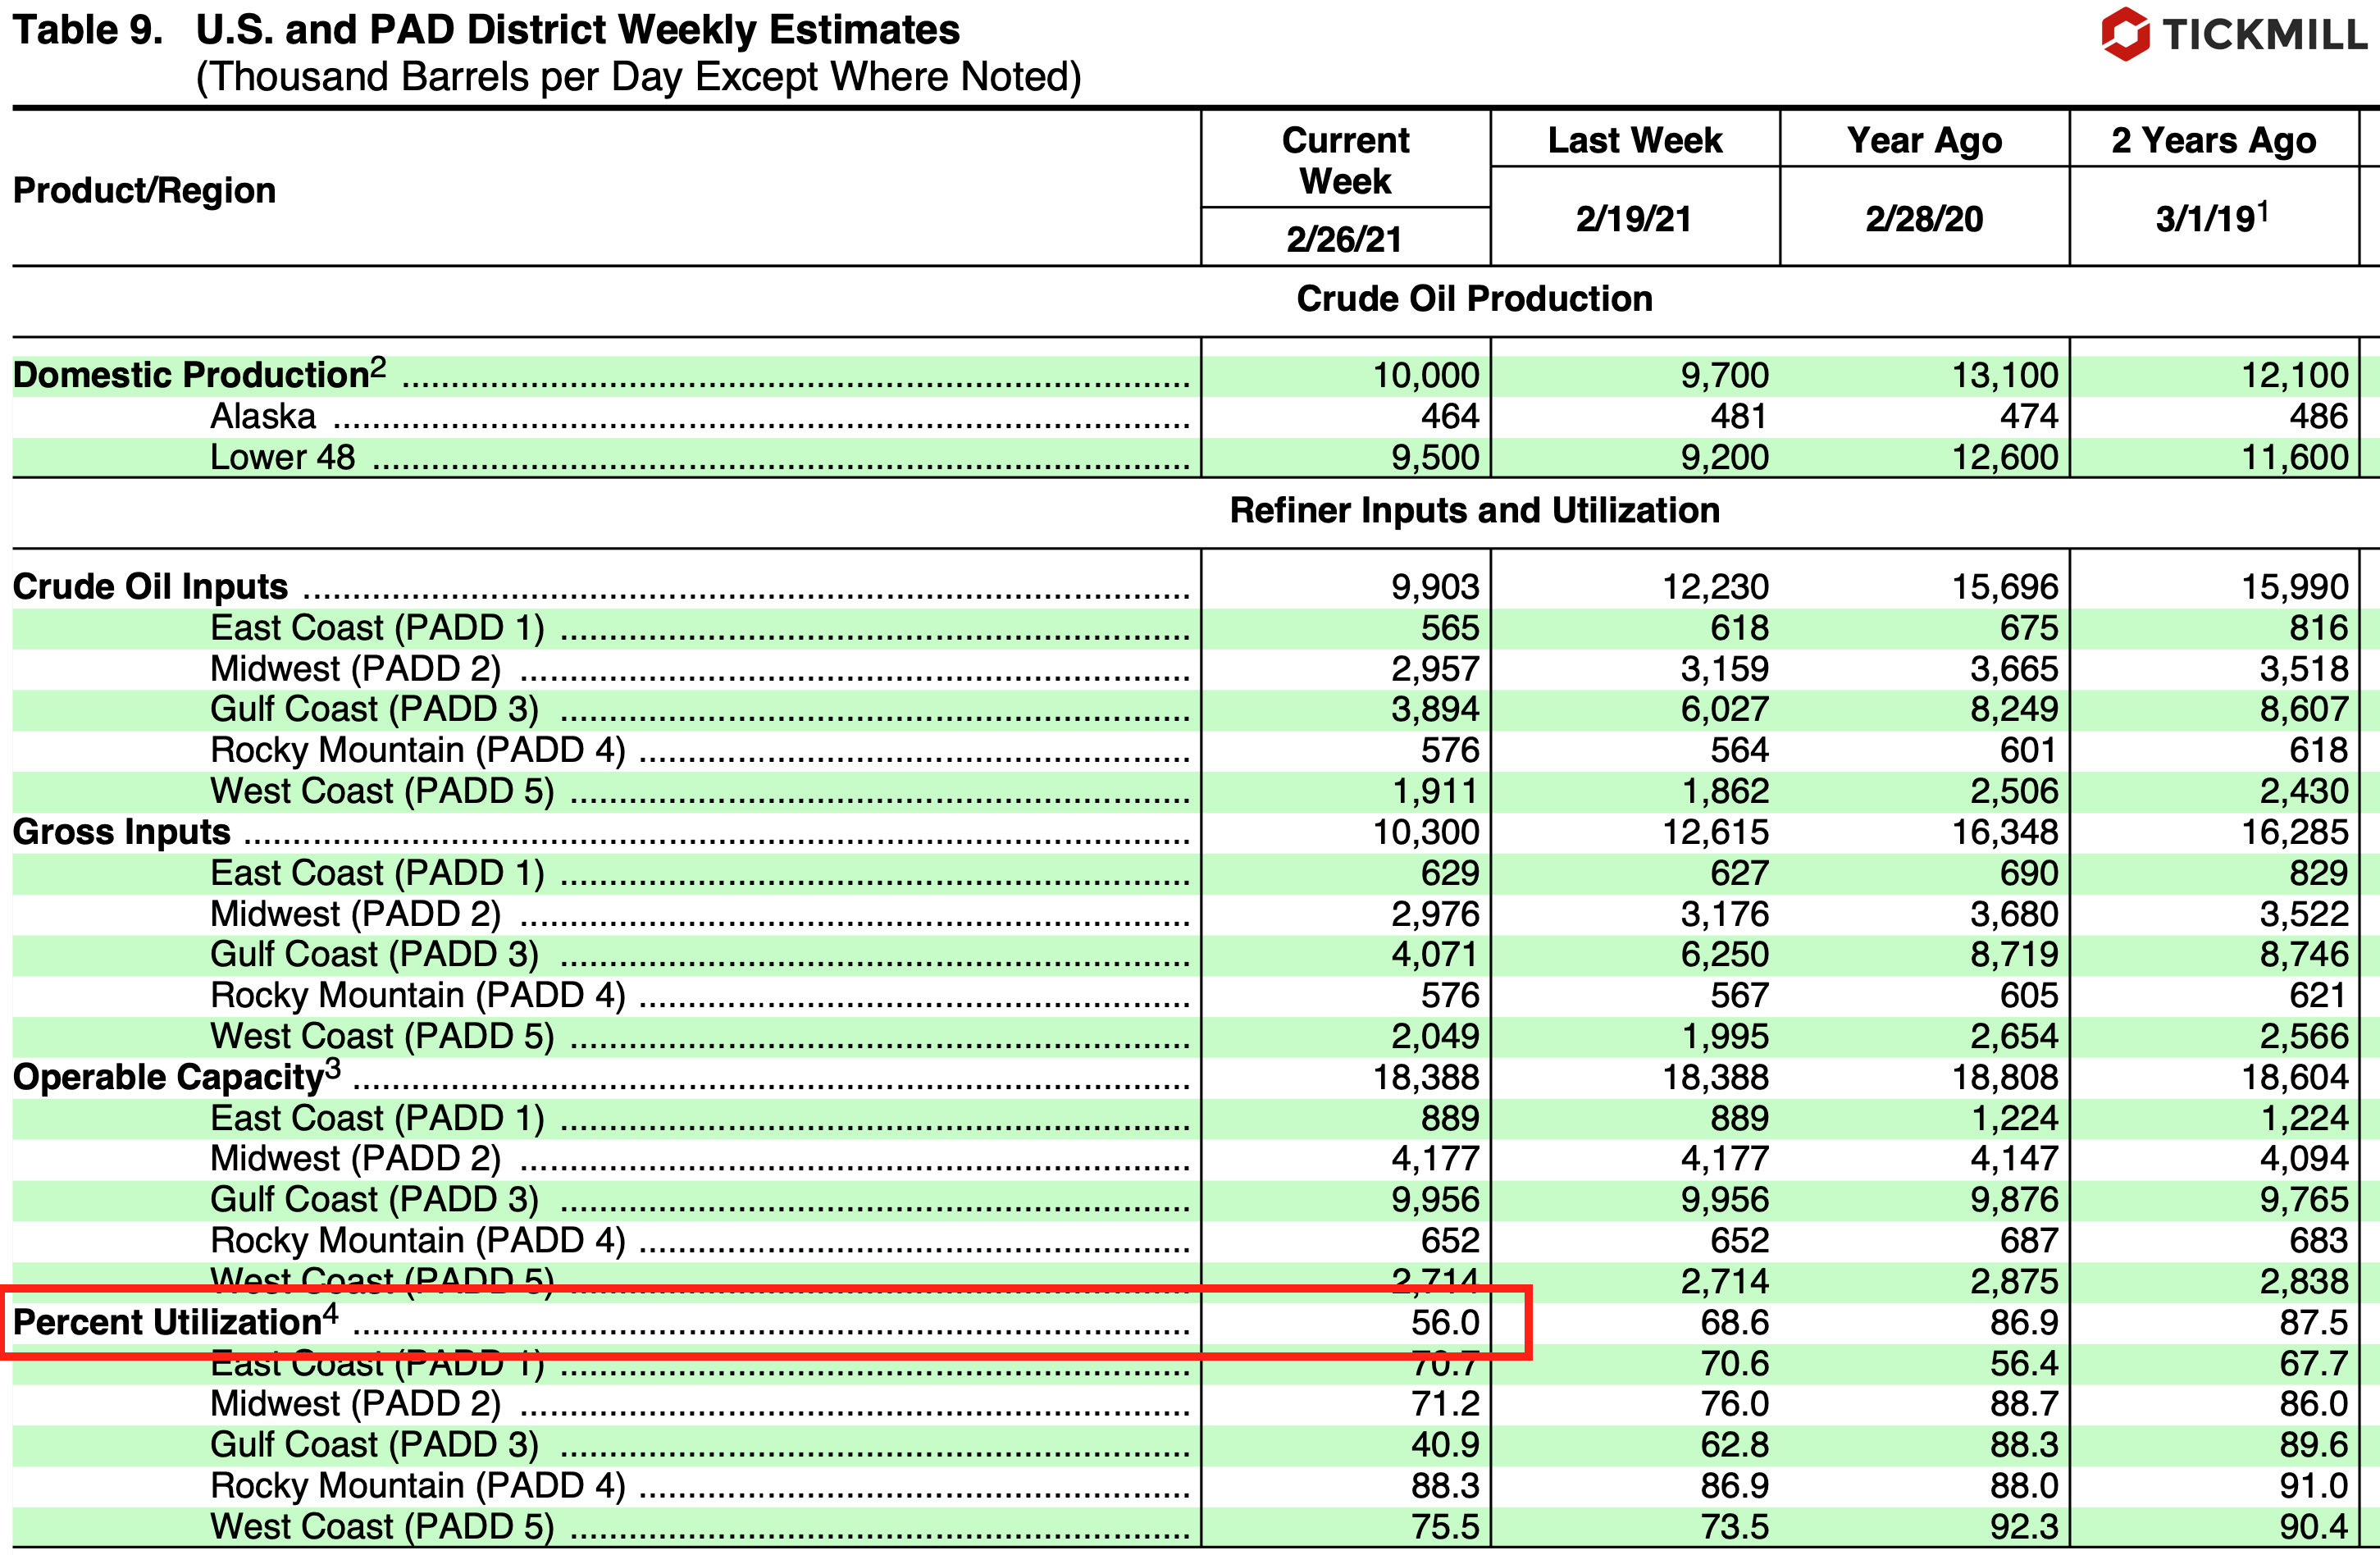Click the Product/Region header label
Viewport: 2380px width, 1555px height.
144,190
